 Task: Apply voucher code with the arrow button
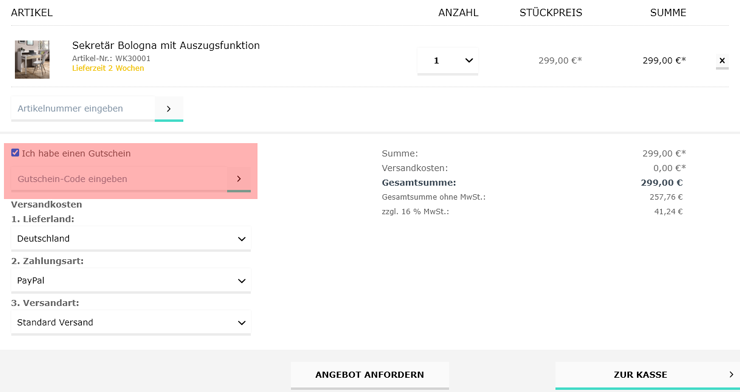click(239, 179)
